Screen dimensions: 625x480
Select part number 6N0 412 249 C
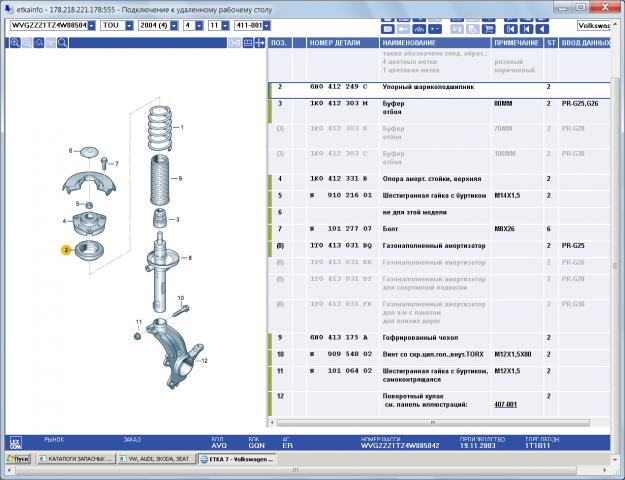338,87
